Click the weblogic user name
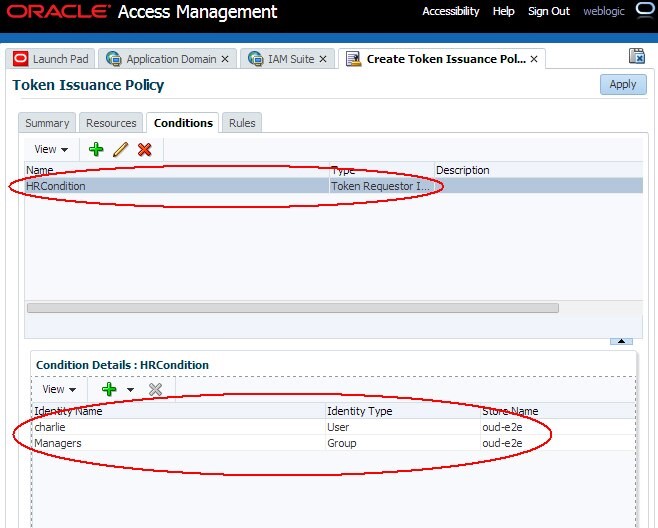Screen dimensions: 658x528 click(604, 11)
